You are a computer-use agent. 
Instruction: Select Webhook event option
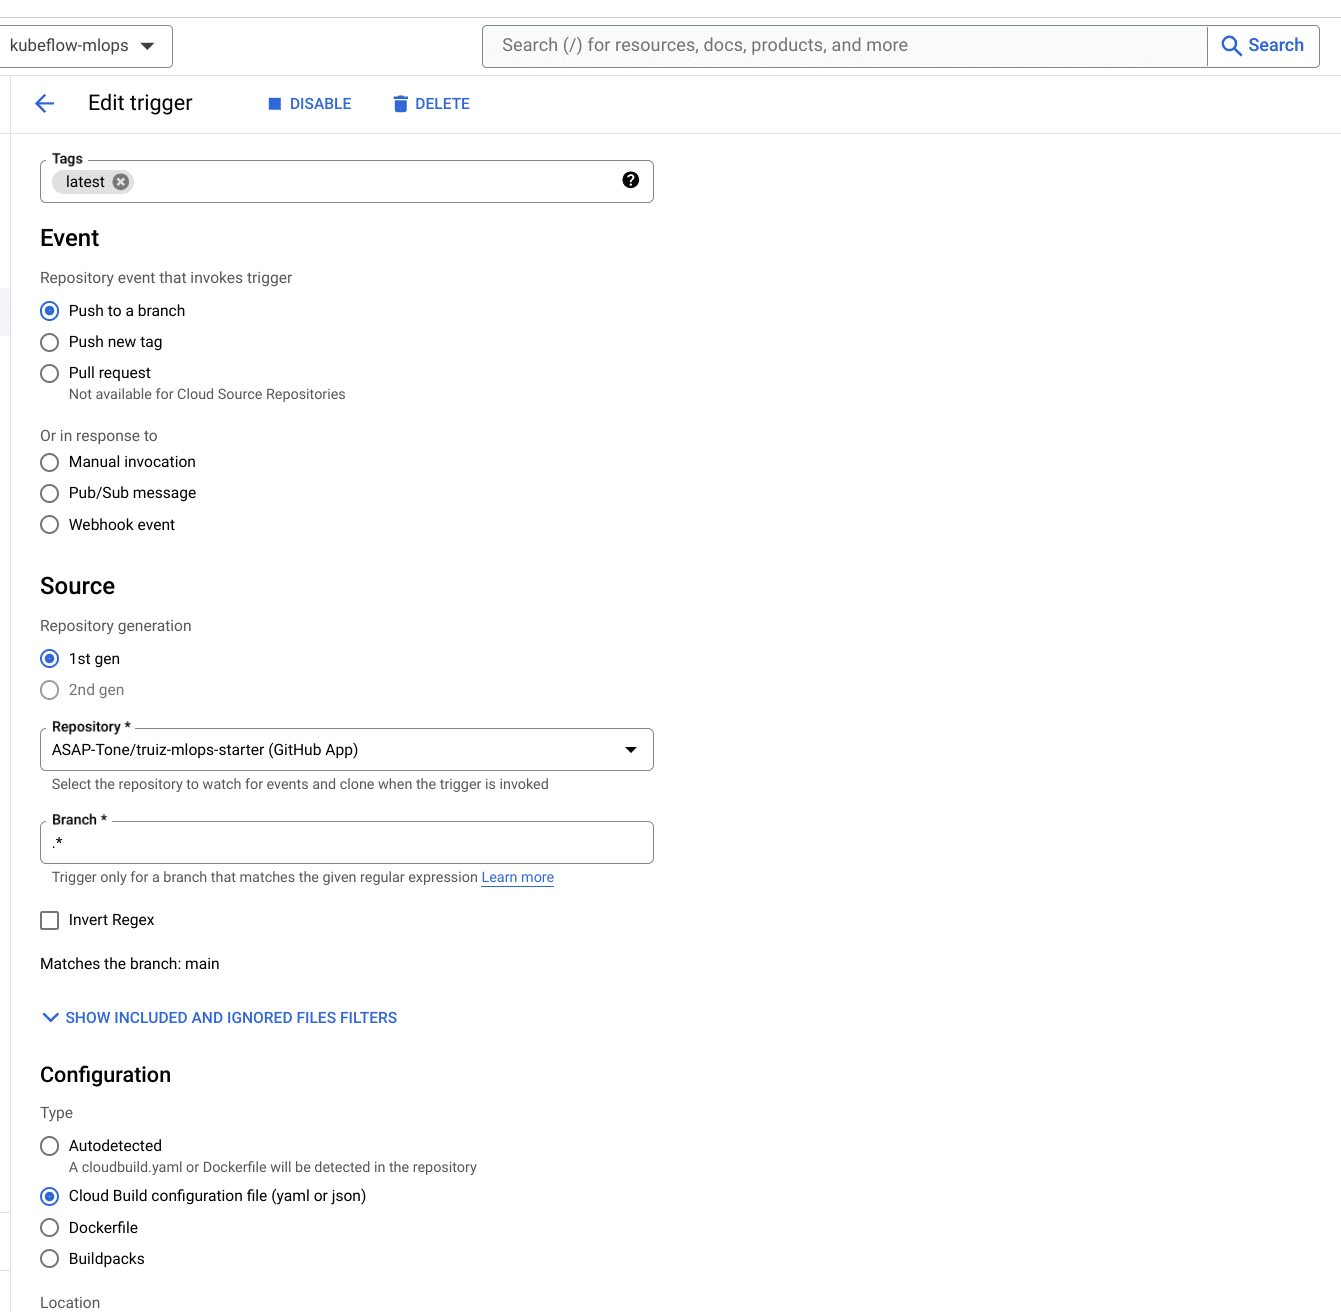(50, 525)
